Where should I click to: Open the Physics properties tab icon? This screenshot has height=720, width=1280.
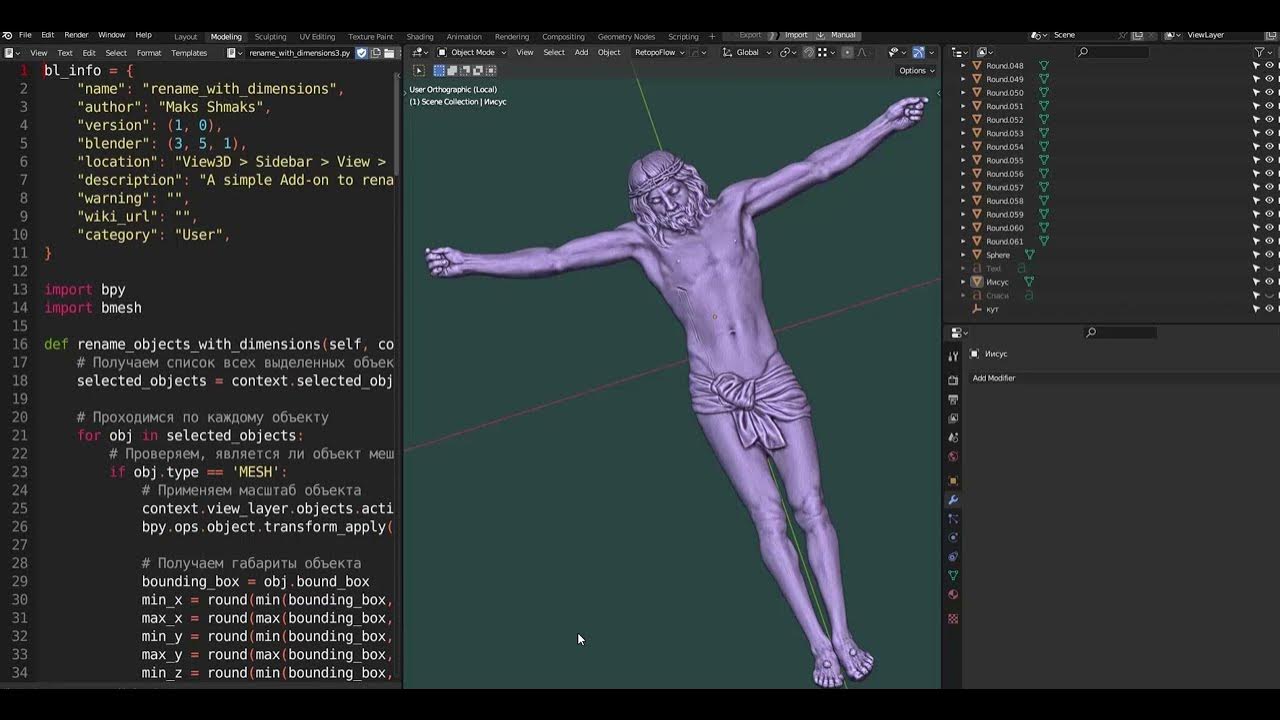coord(953,538)
